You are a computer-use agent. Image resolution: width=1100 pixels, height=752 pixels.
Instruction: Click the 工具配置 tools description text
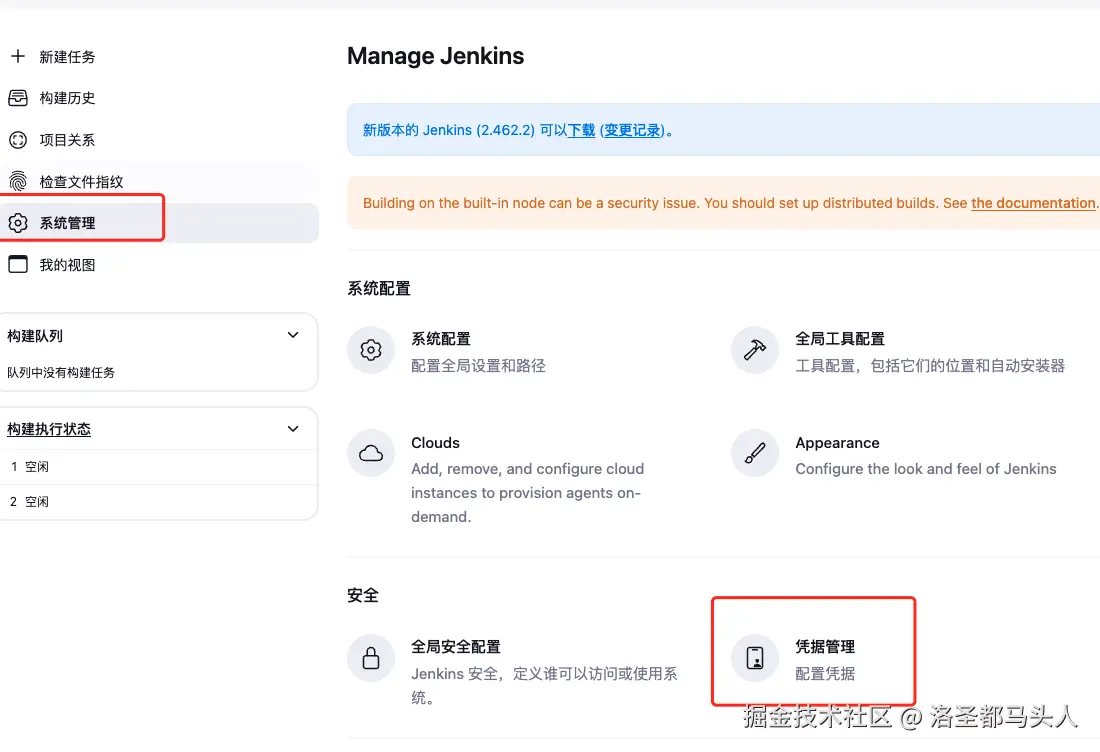pos(930,365)
